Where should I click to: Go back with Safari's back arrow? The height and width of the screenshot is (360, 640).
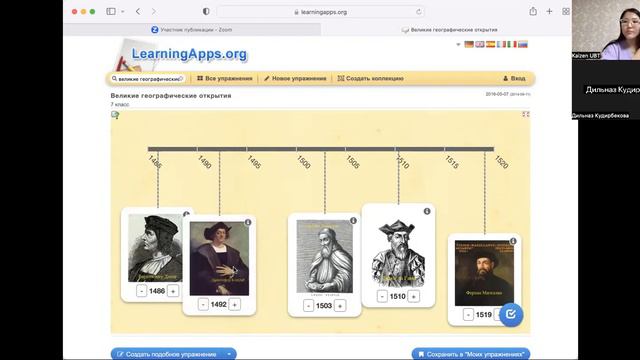click(x=138, y=11)
